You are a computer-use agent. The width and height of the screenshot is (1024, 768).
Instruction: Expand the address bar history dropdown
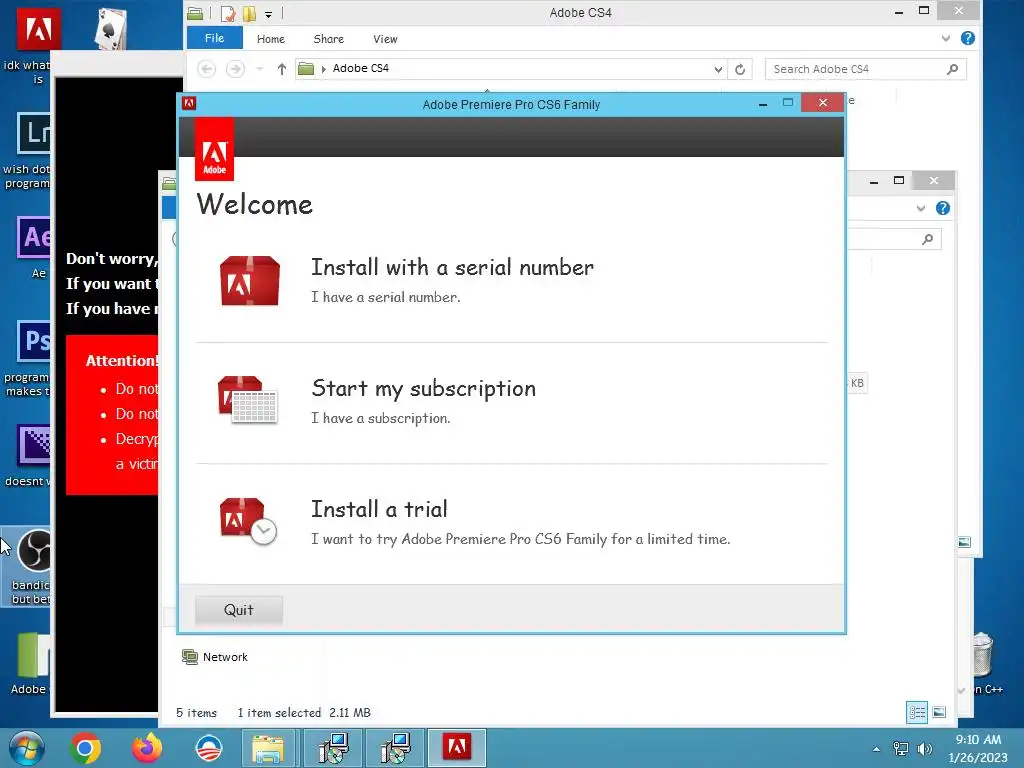pos(718,69)
